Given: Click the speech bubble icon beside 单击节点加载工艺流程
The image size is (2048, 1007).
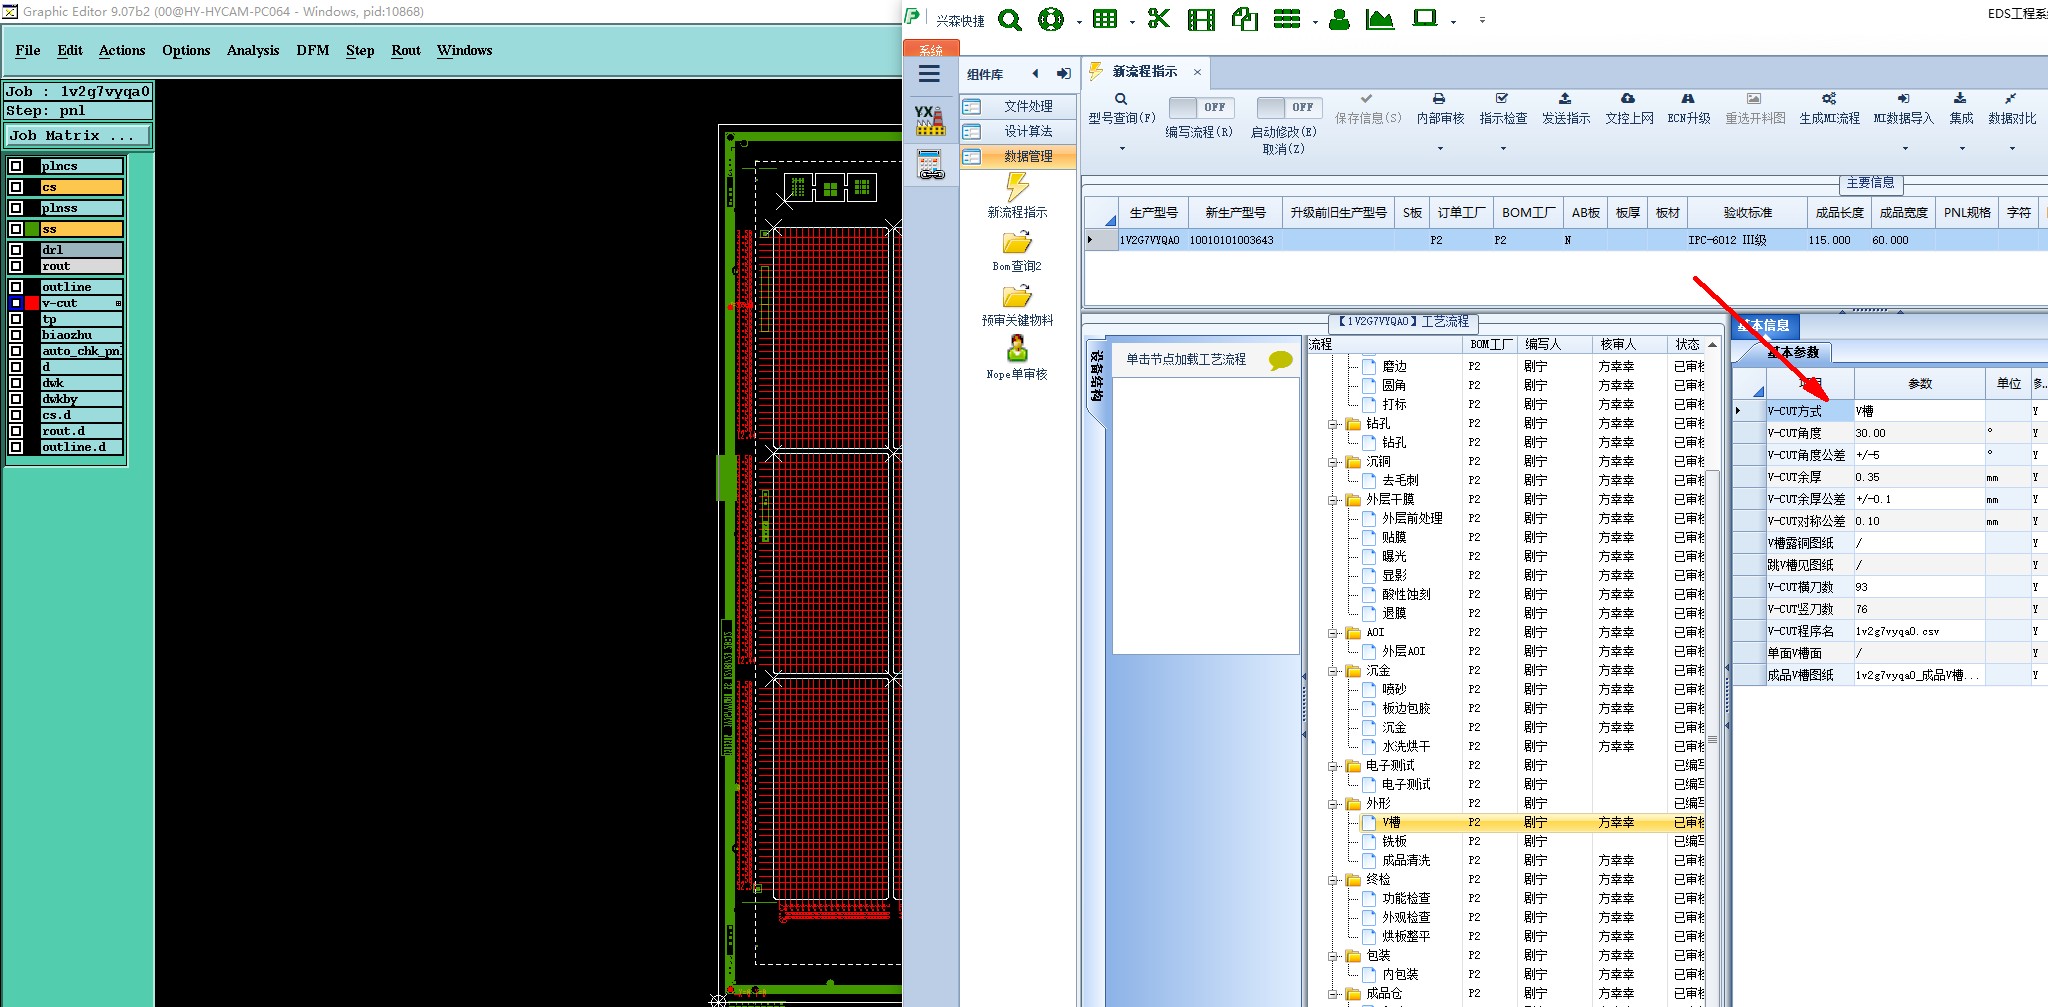Looking at the screenshot, I should click(x=1280, y=360).
